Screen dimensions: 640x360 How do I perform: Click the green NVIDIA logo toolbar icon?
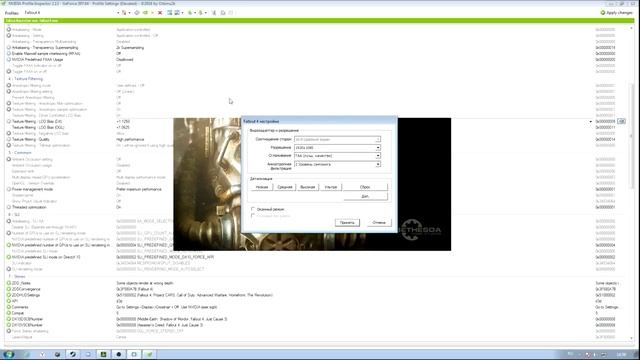[146, 13]
